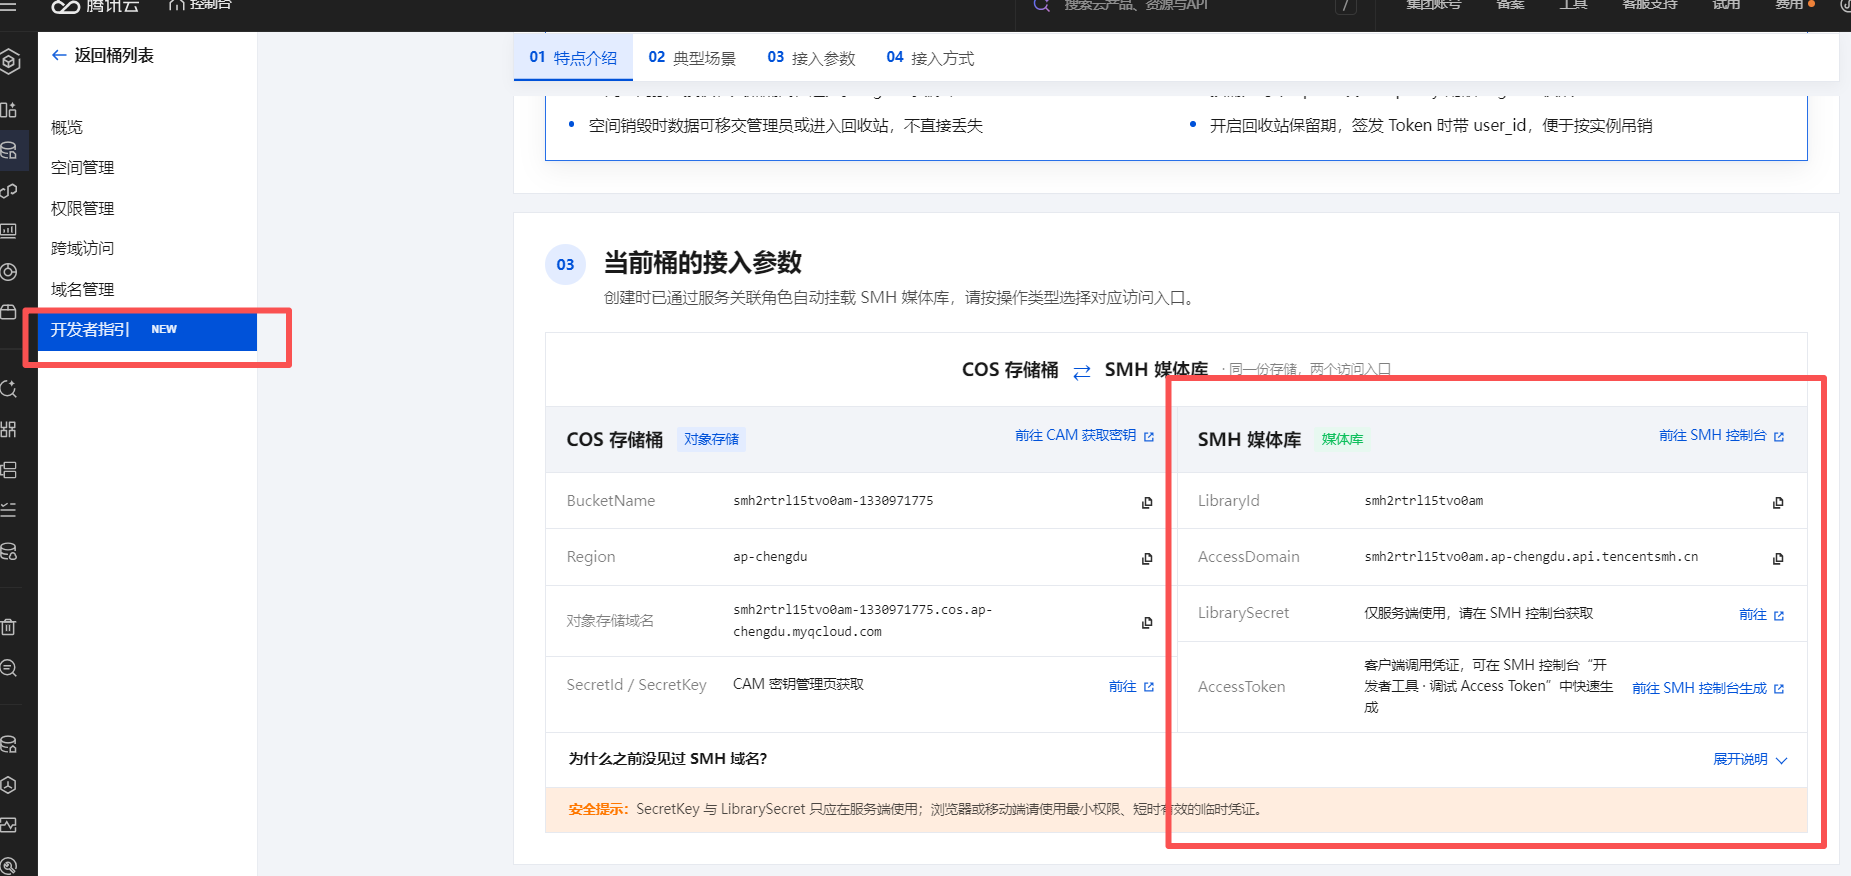Select the Region value ap-chengdu
This screenshot has height=876, width=1851.
click(770, 557)
